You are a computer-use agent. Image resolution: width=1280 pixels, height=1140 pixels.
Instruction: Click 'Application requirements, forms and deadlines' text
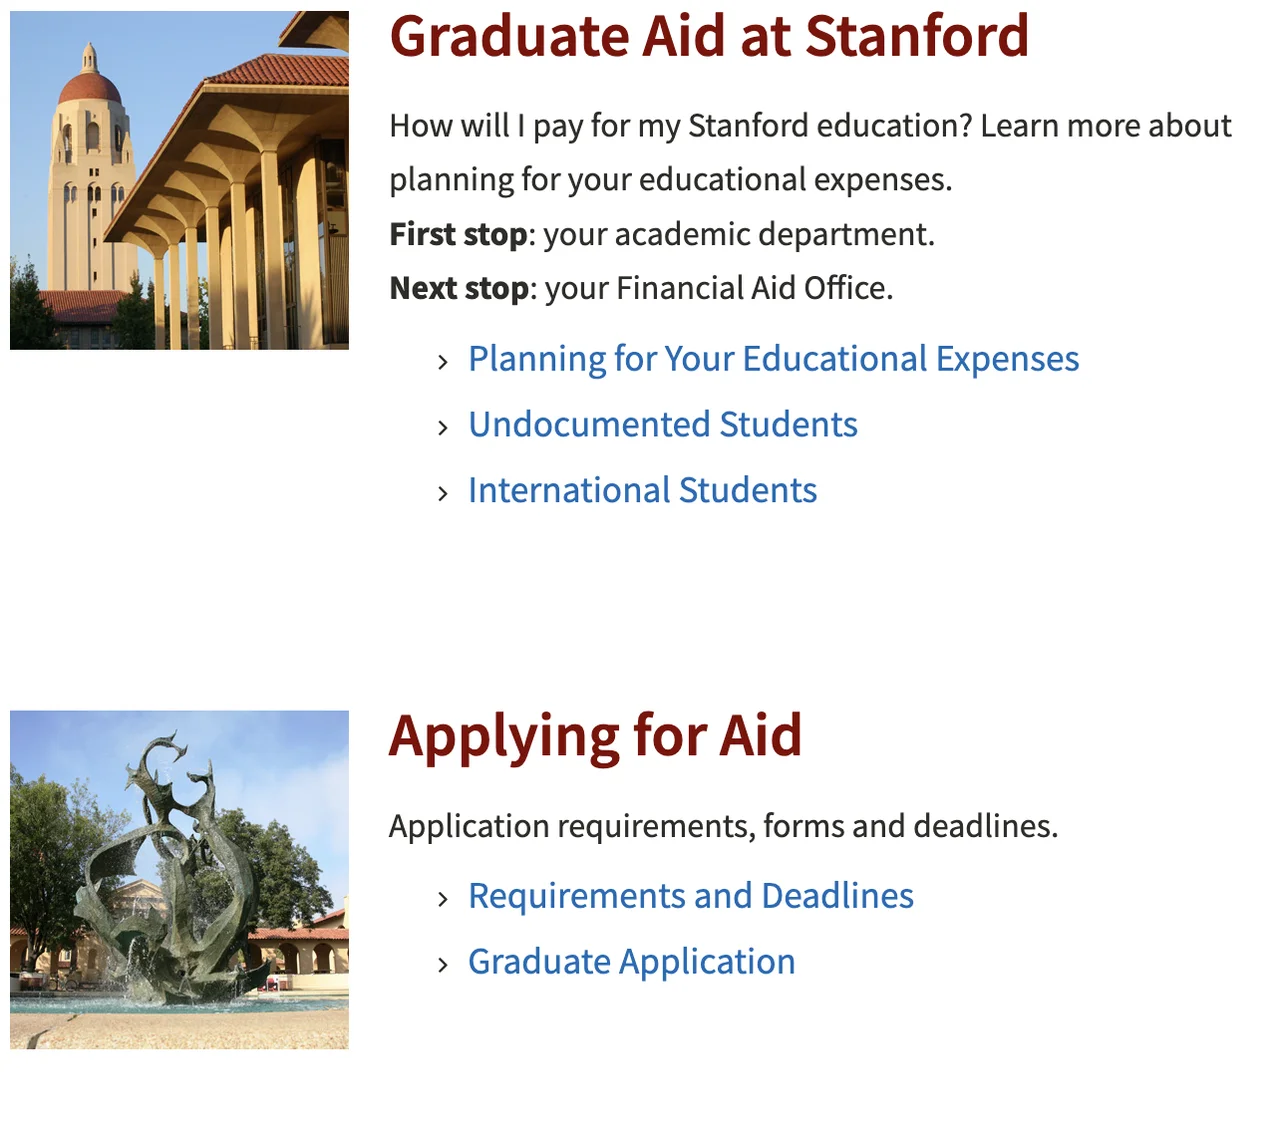(x=723, y=826)
